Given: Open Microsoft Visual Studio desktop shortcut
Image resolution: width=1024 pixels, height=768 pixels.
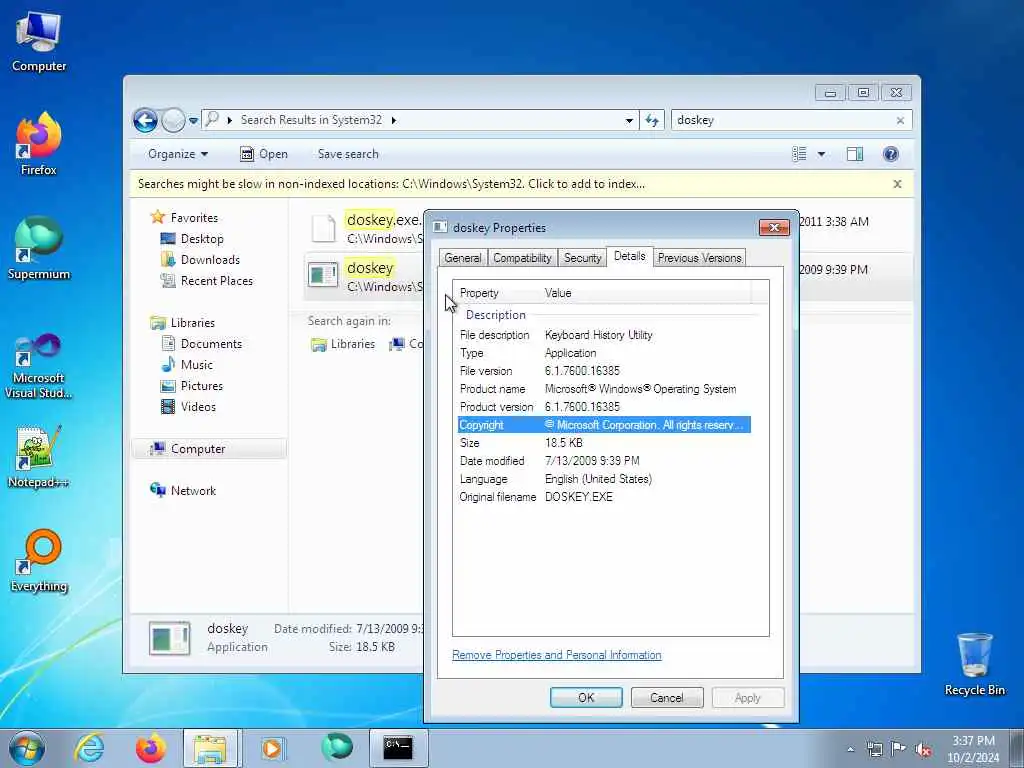Looking at the screenshot, I should point(39,366).
